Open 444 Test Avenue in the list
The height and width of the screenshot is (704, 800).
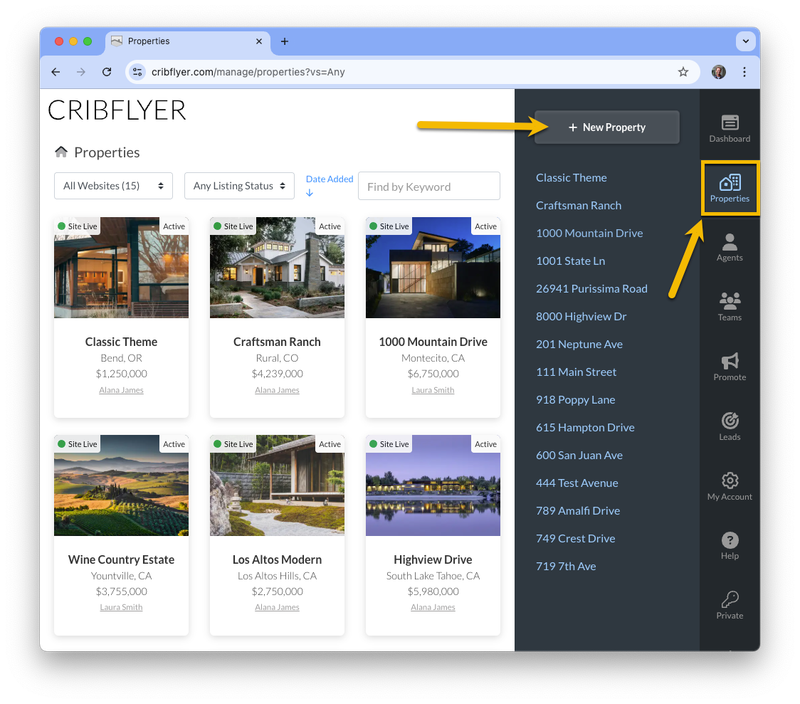pos(577,483)
